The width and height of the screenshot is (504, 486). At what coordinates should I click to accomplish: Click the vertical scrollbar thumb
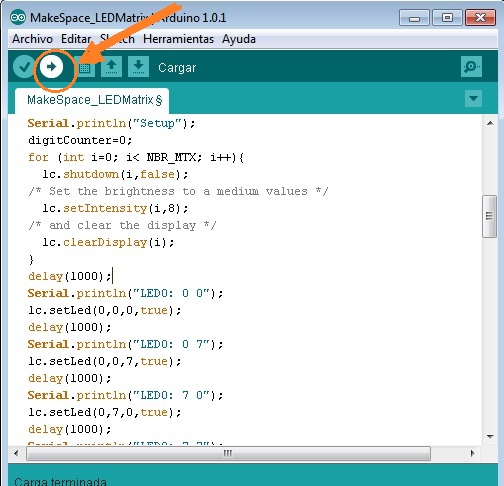(489, 216)
